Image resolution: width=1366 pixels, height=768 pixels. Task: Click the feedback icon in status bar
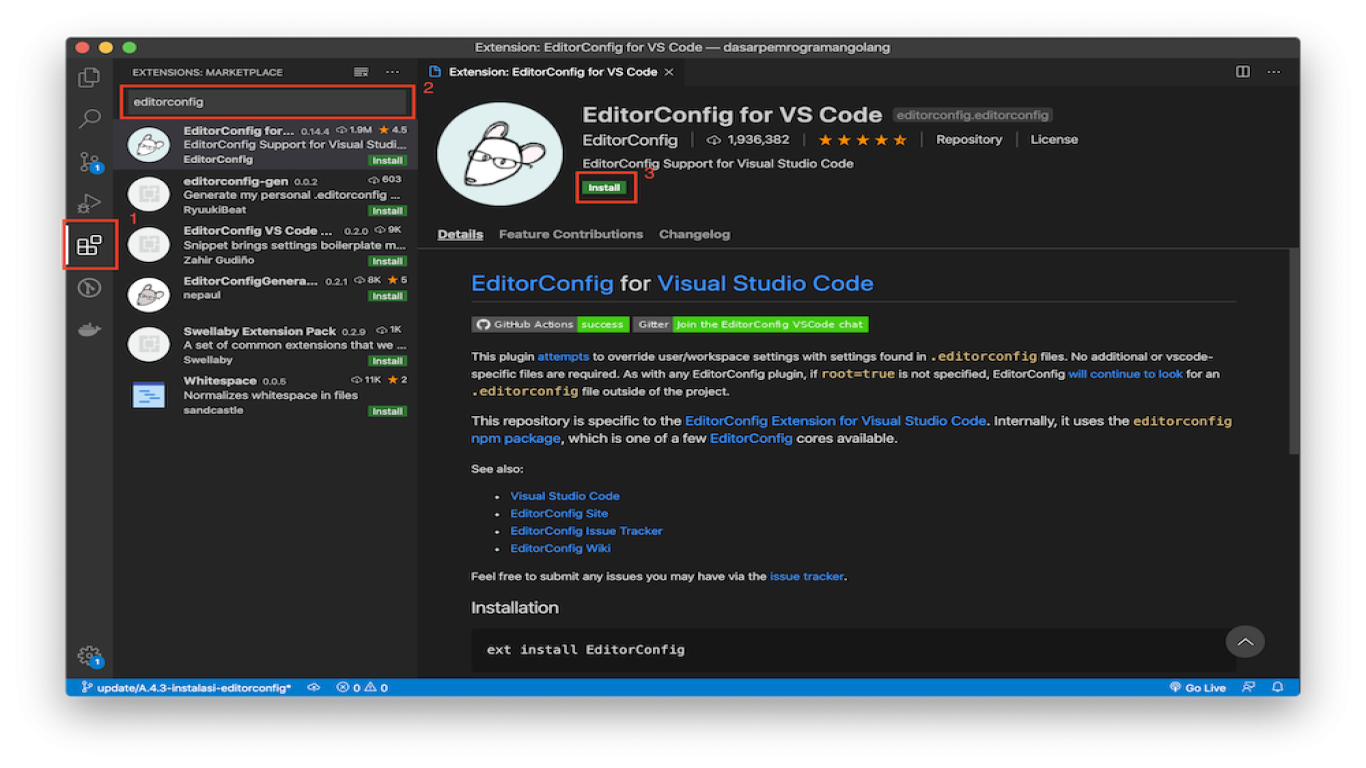coord(1248,687)
